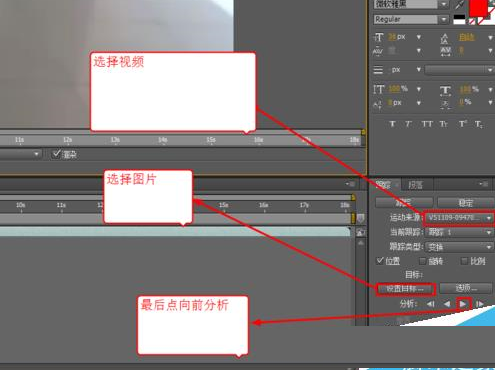Pick a color with the eyedropper tool
Screen dimensions: 495x370
coord(460,5)
